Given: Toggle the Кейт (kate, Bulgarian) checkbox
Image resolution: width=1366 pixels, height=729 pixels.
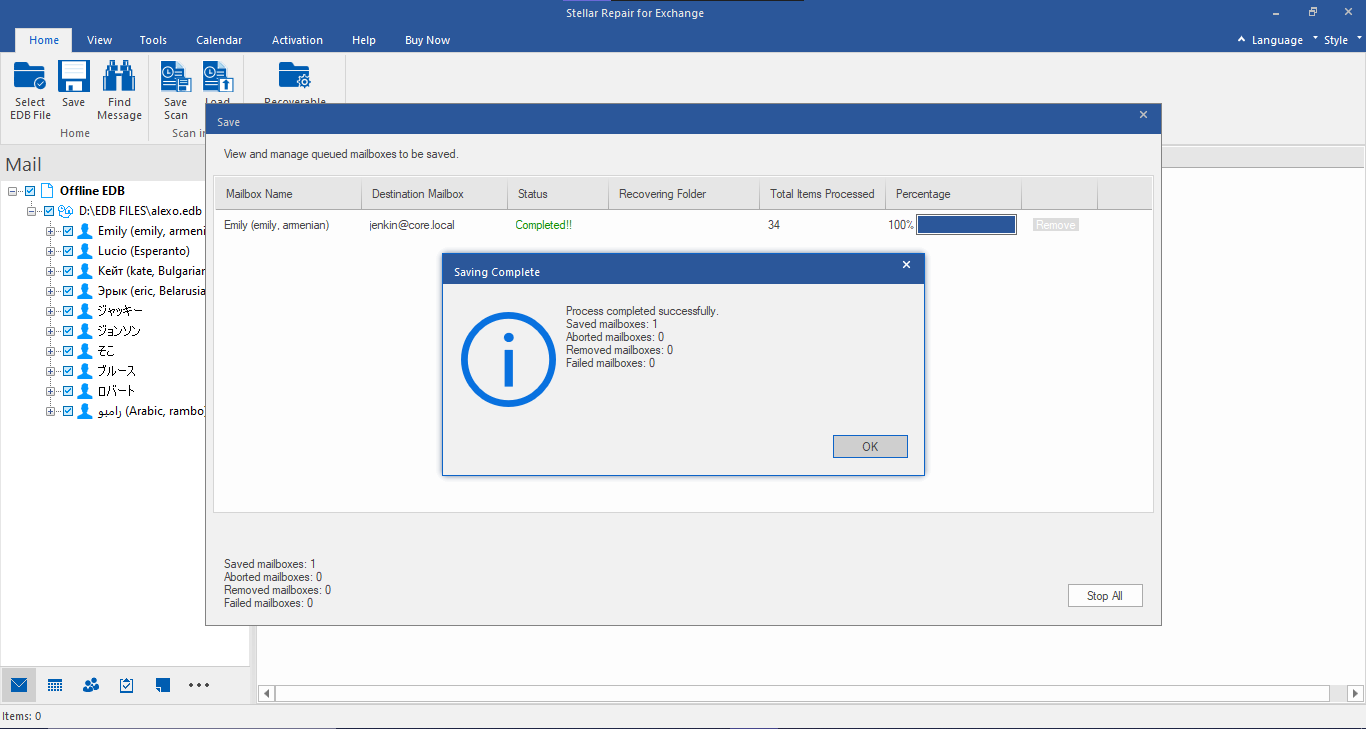Looking at the screenshot, I should (x=68, y=271).
